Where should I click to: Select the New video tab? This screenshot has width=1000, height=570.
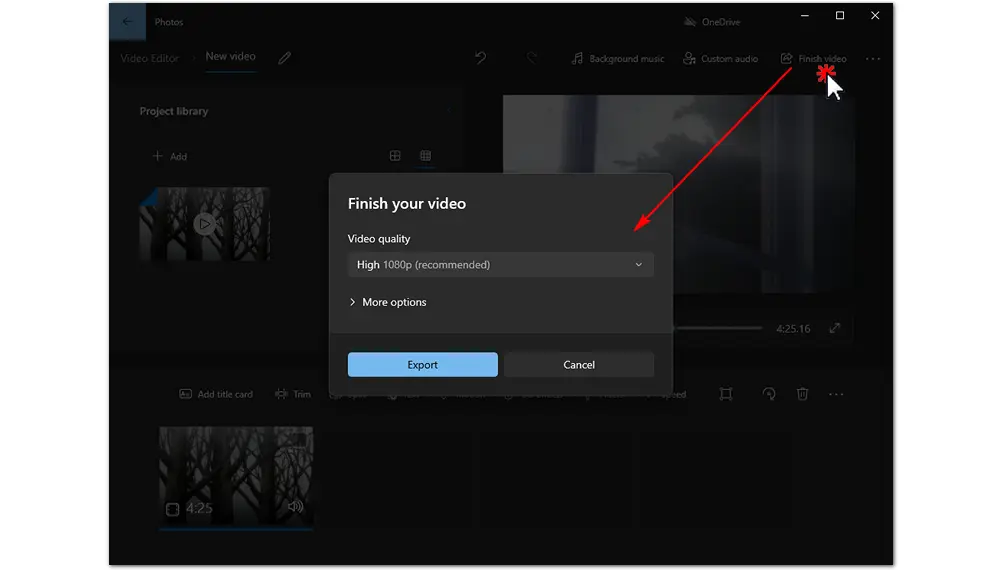pos(230,57)
